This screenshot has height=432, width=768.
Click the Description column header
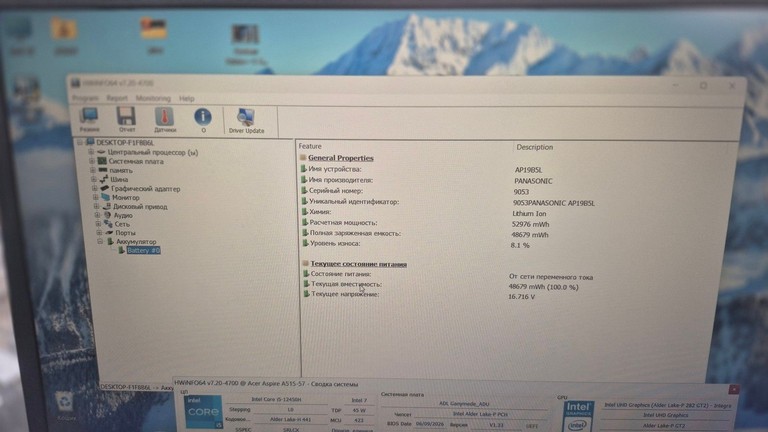tap(534, 147)
